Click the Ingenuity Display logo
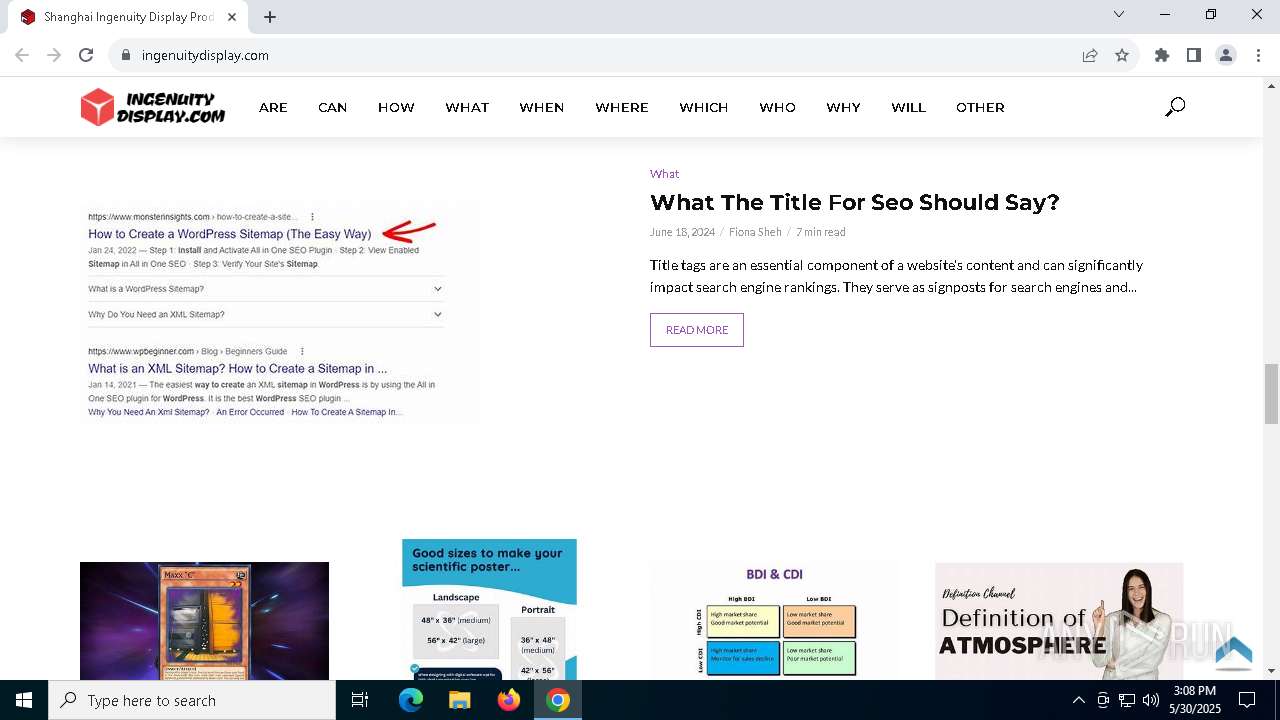Viewport: 1280px width, 720px height. (x=153, y=107)
